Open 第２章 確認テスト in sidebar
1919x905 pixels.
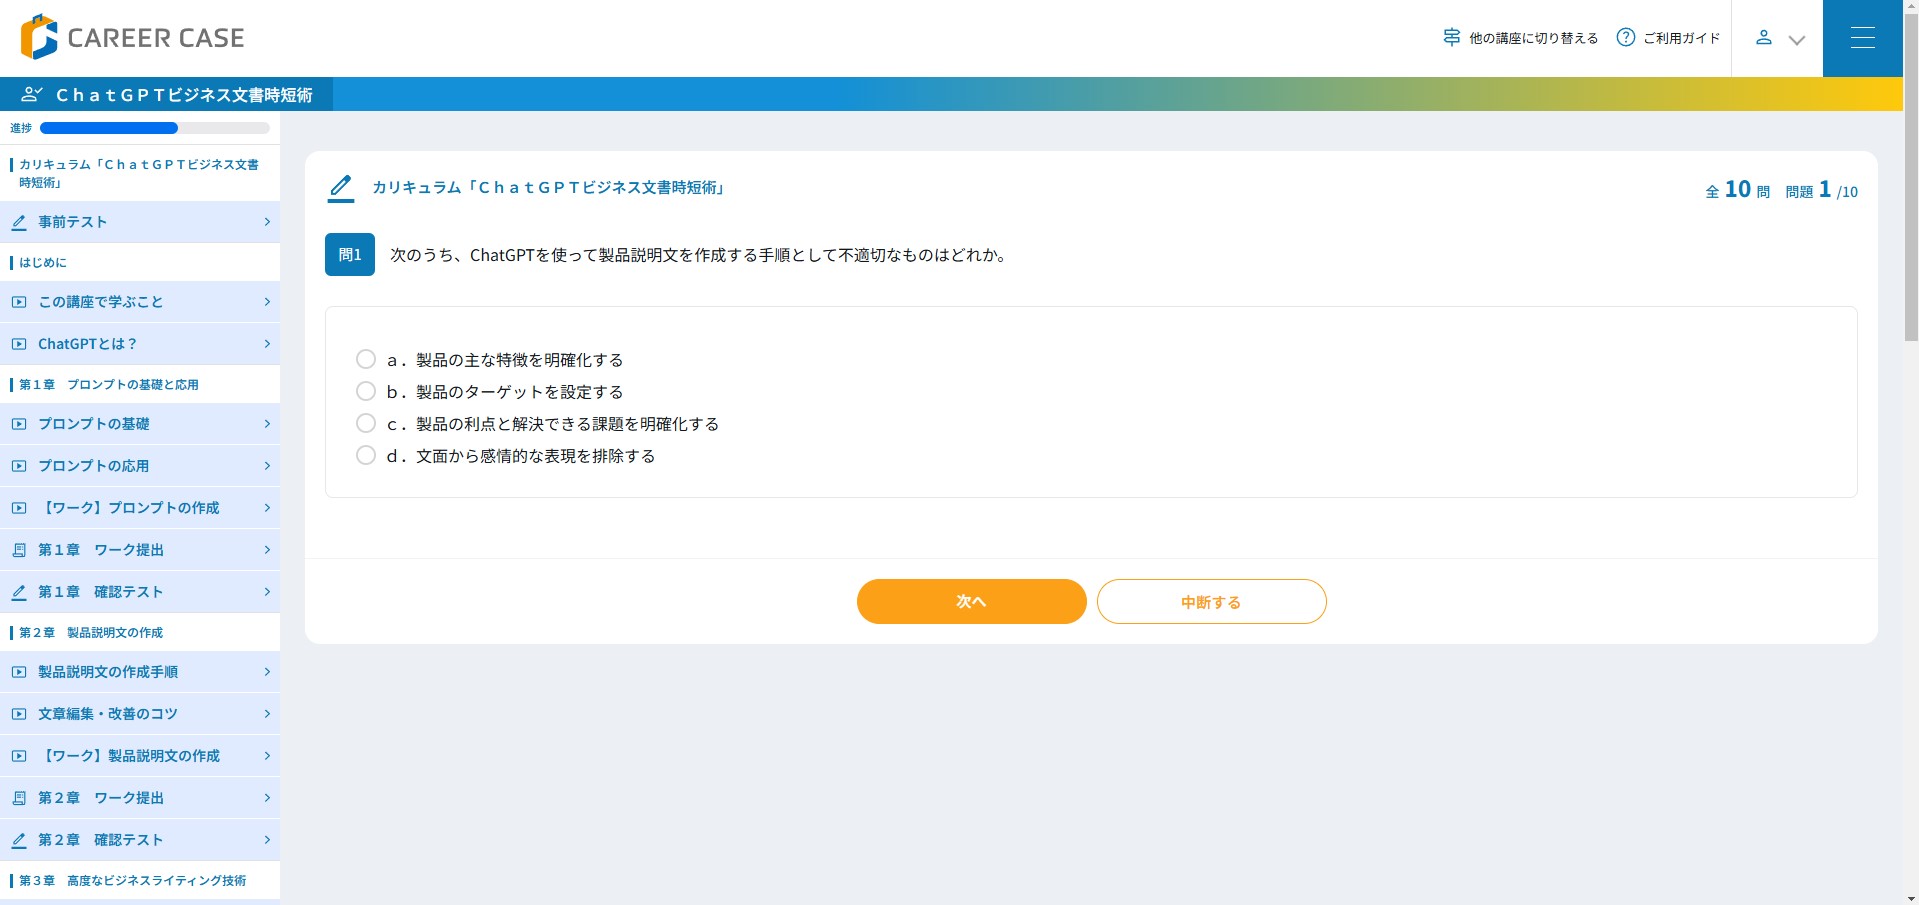100,840
